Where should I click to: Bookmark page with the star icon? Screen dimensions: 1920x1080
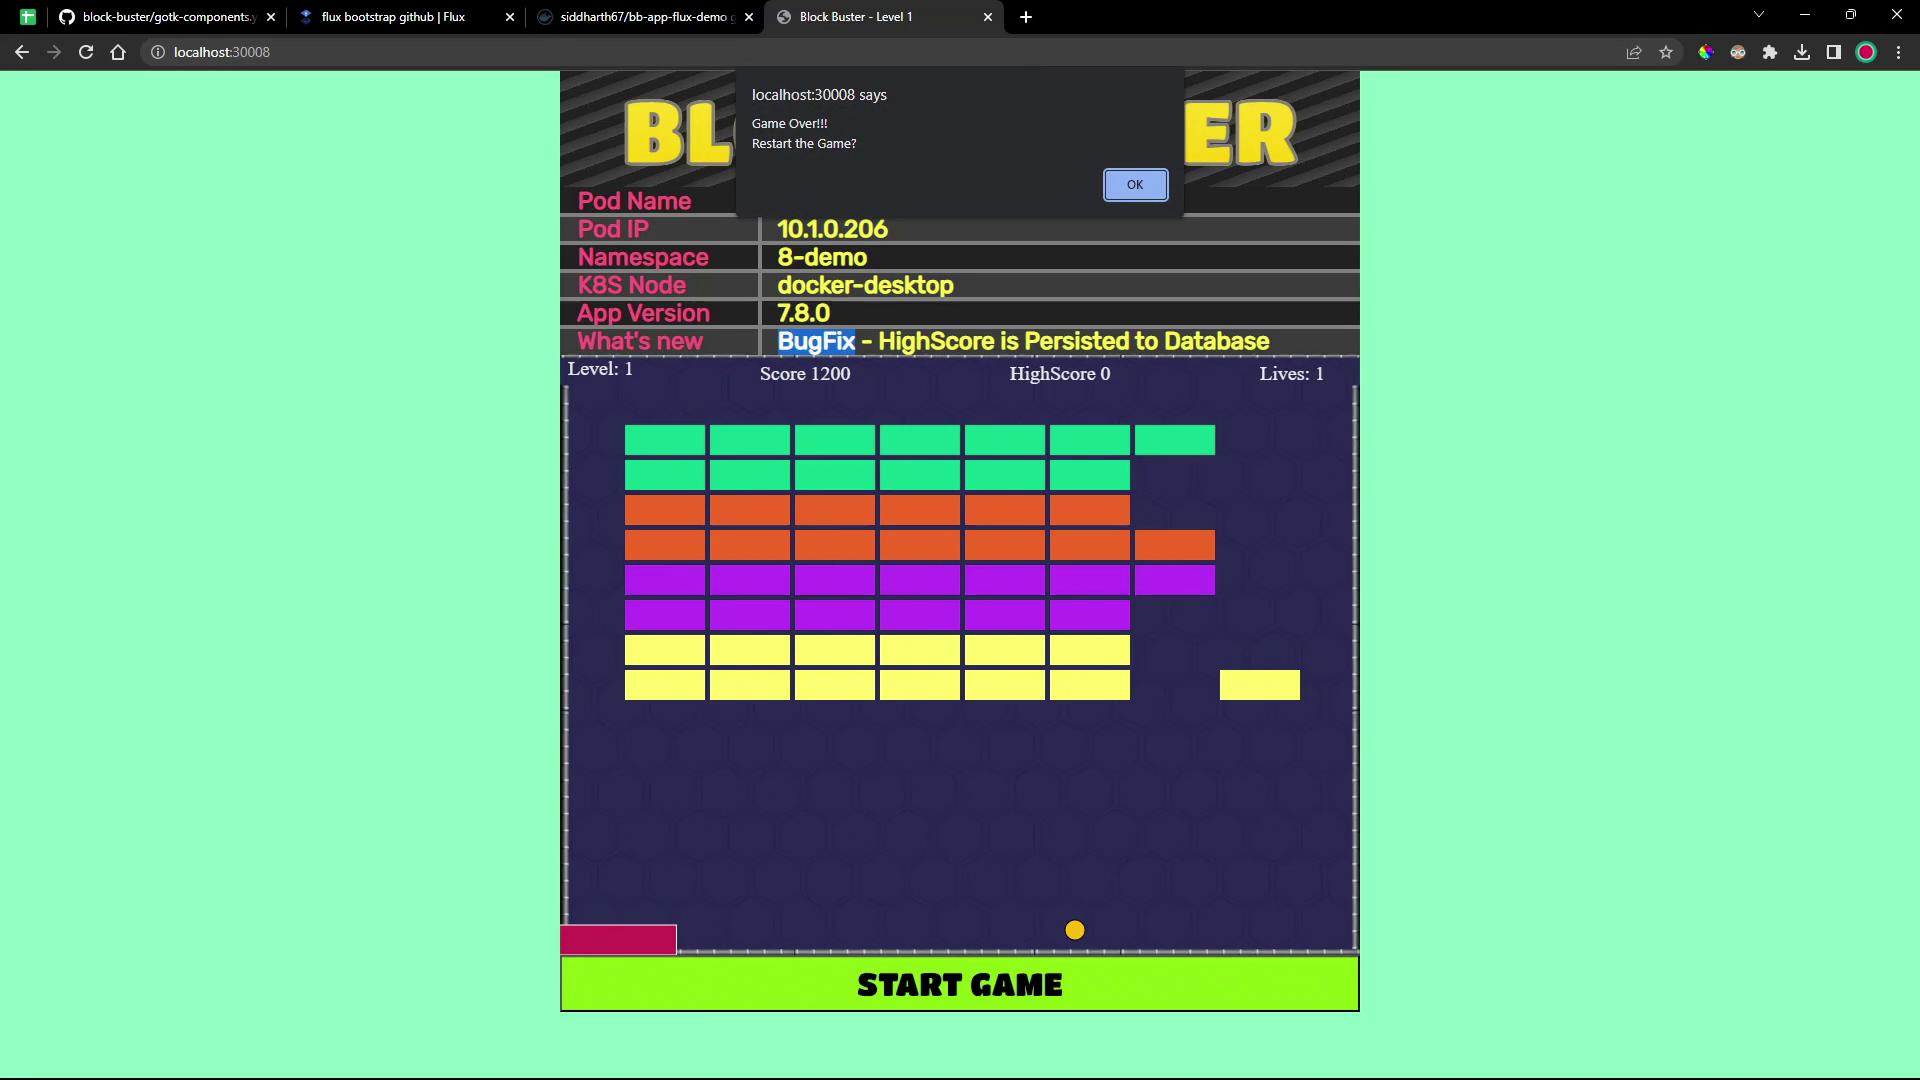(1666, 52)
